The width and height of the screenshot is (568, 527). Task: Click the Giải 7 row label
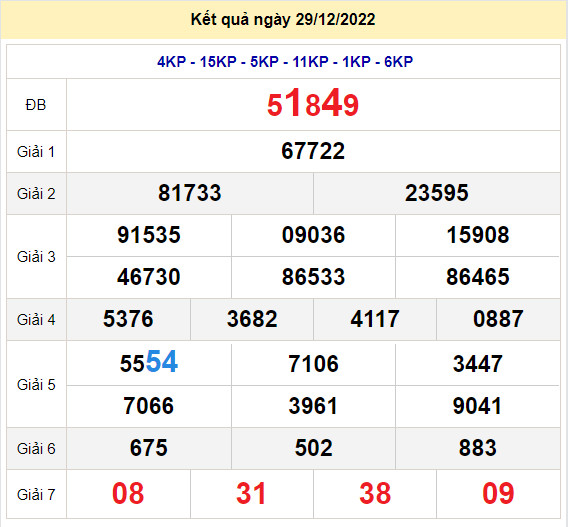point(36,494)
